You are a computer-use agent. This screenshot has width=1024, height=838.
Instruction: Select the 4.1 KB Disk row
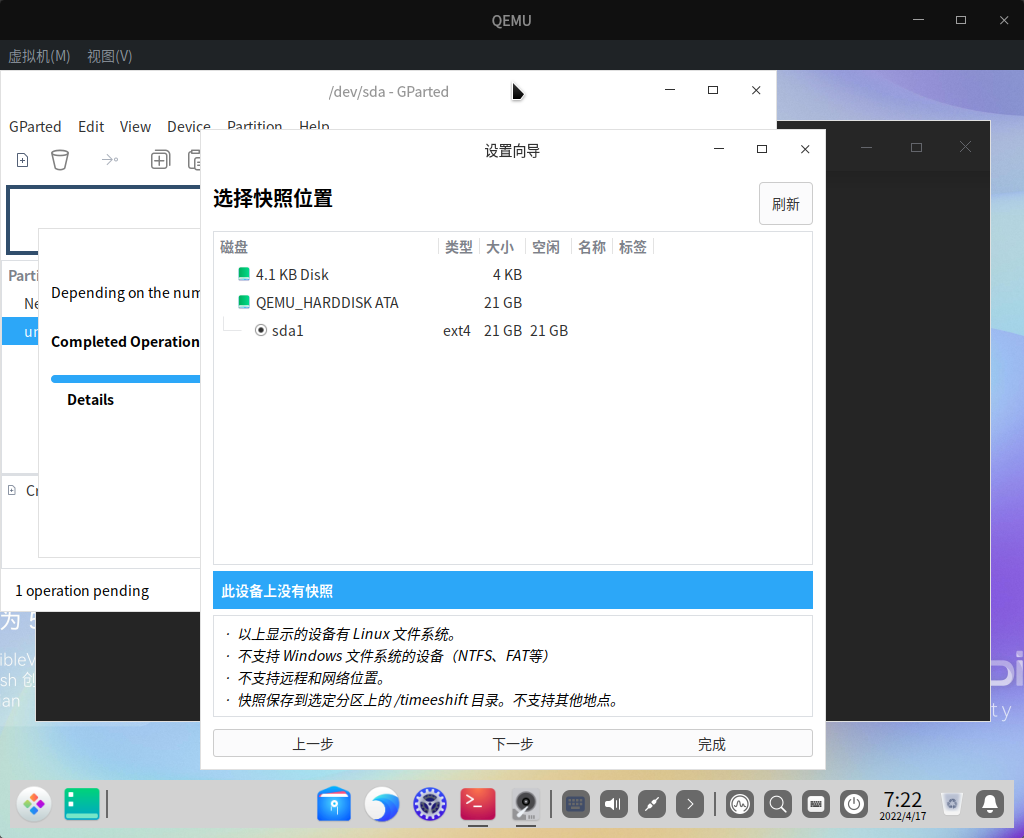point(513,275)
